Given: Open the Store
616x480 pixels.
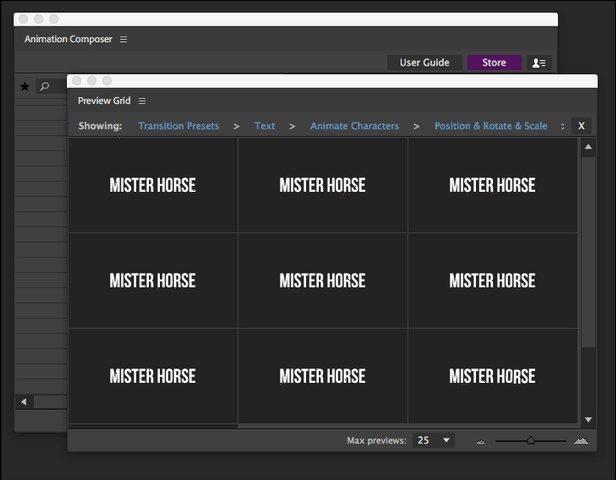Looking at the screenshot, I should point(494,63).
